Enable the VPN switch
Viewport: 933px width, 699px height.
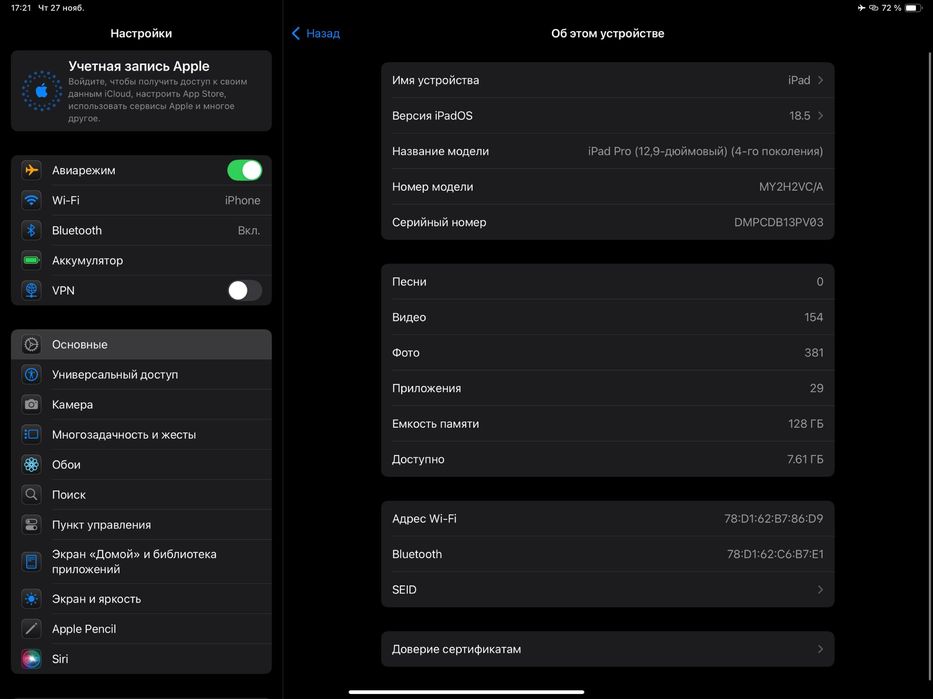pyautogui.click(x=245, y=290)
